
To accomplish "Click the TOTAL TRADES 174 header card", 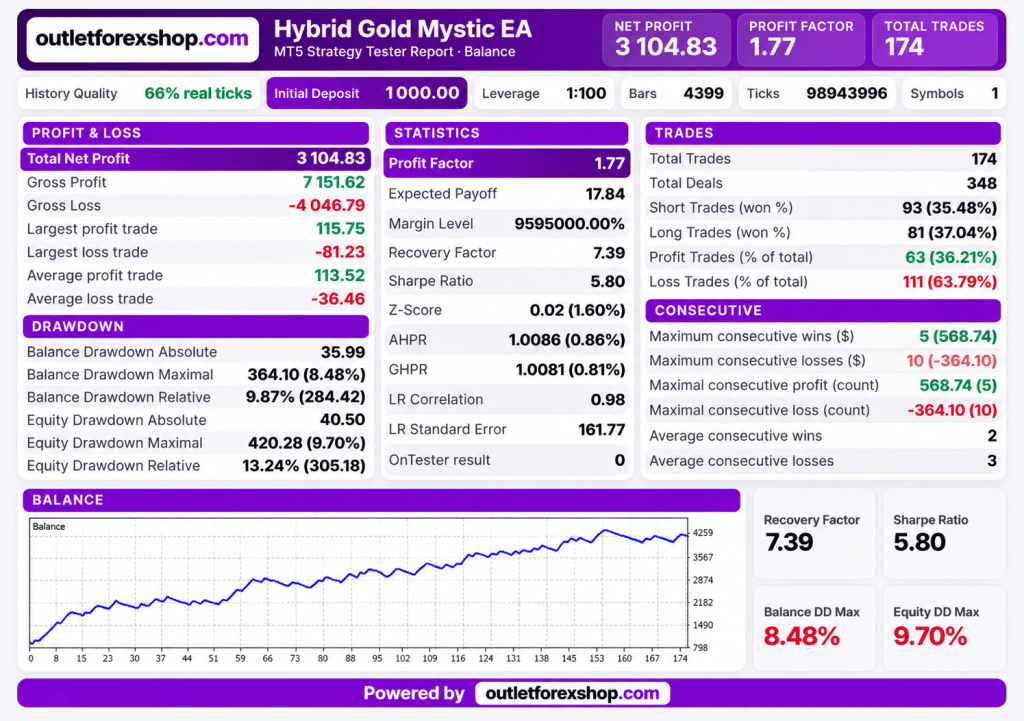I will (x=935, y=40).
